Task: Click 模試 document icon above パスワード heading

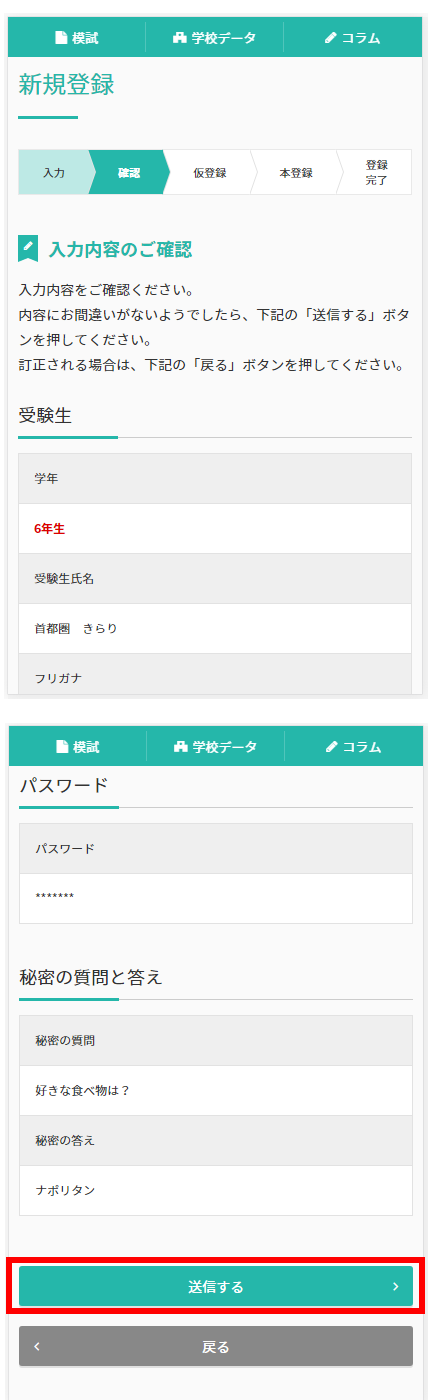Action: pos(62,747)
